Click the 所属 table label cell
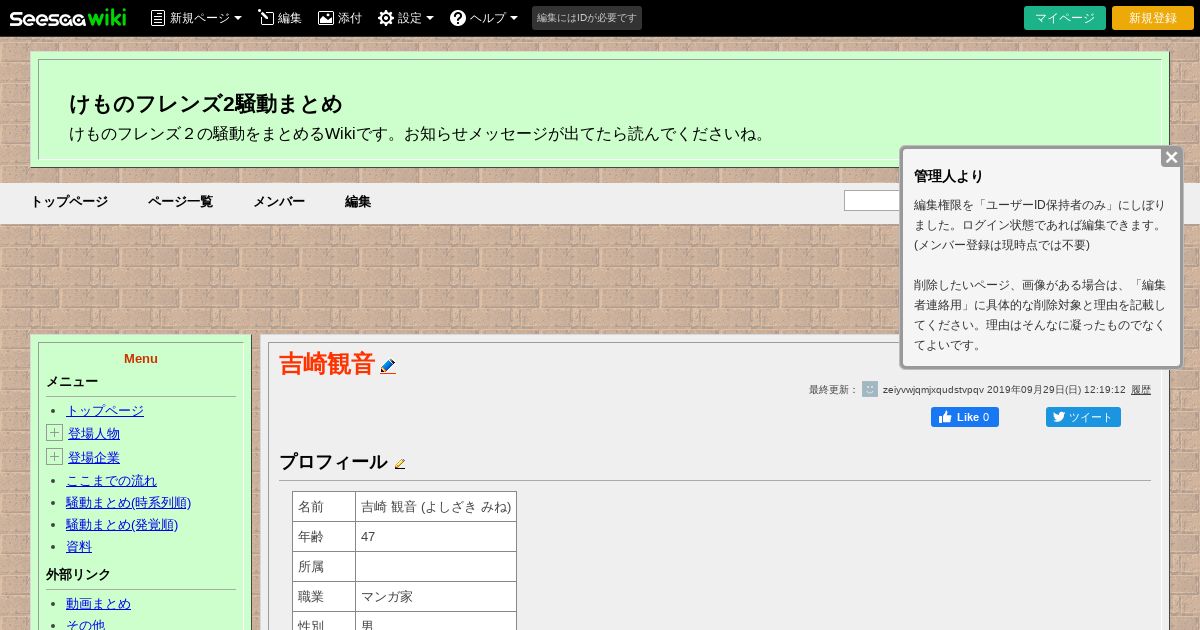This screenshot has height=630, width=1200. (x=324, y=567)
